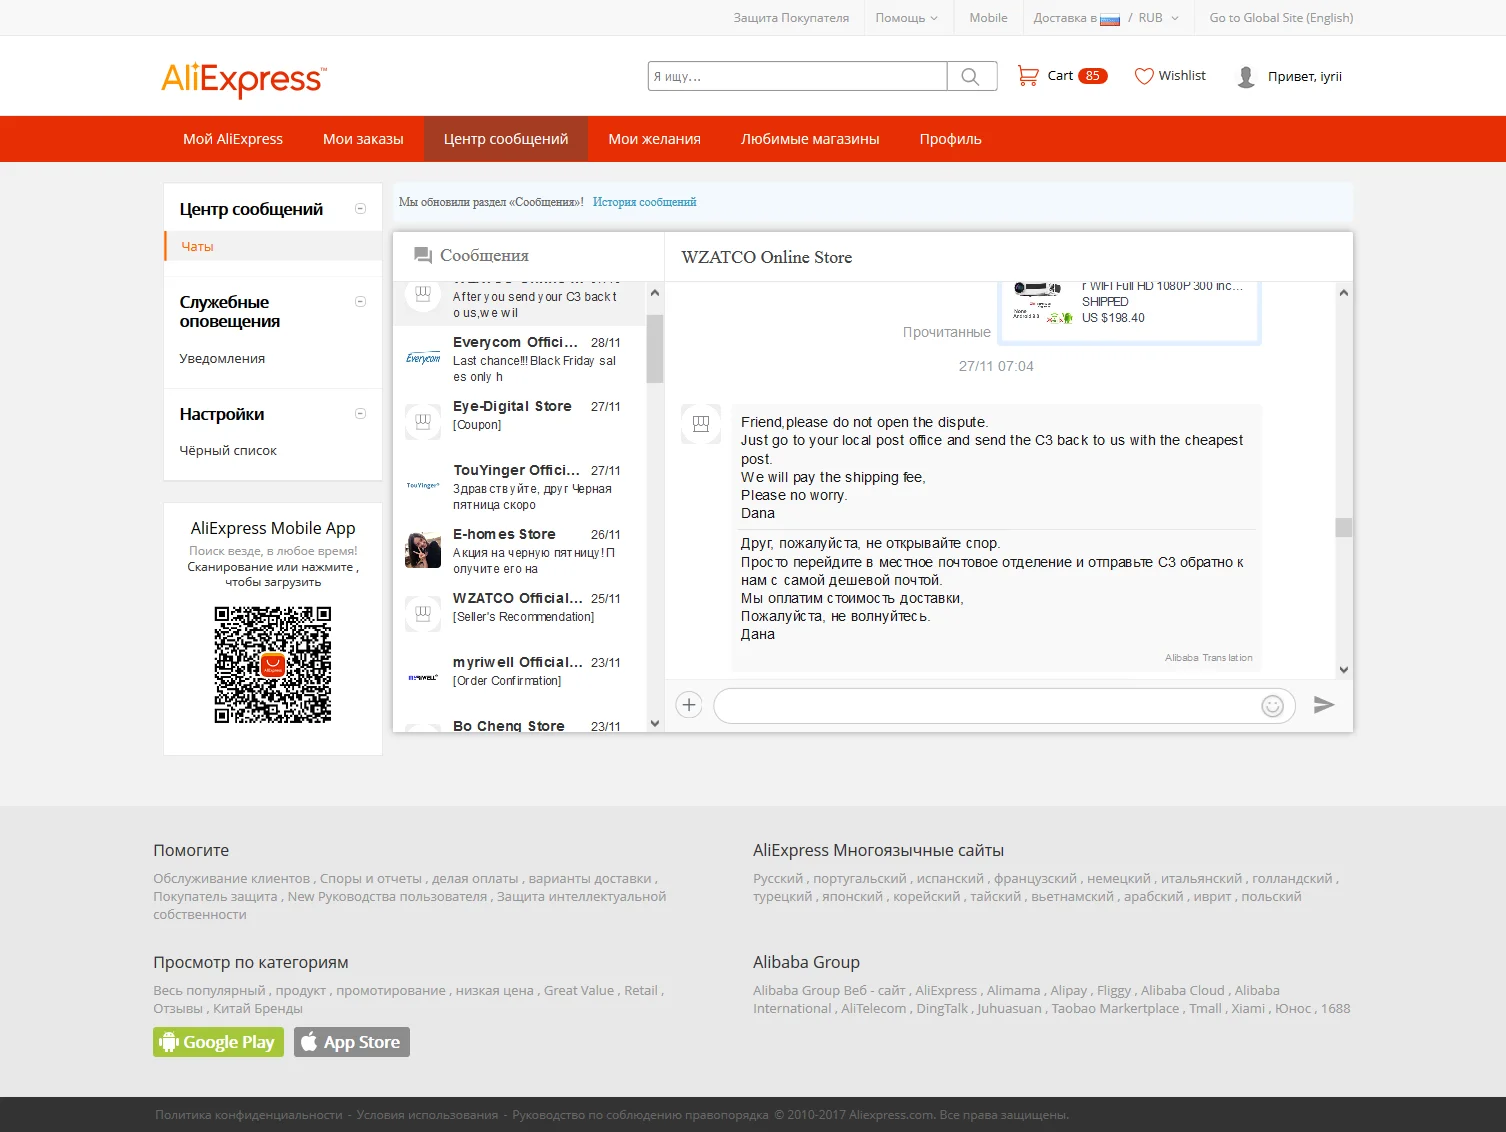Viewport: 1506px width, 1132px height.
Task: Select Центр сообщений tab
Action: pos(506,139)
